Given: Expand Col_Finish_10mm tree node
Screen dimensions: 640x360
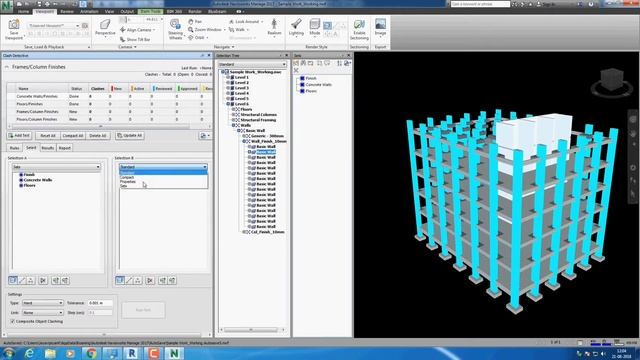Looking at the screenshot, I should tap(244, 232).
